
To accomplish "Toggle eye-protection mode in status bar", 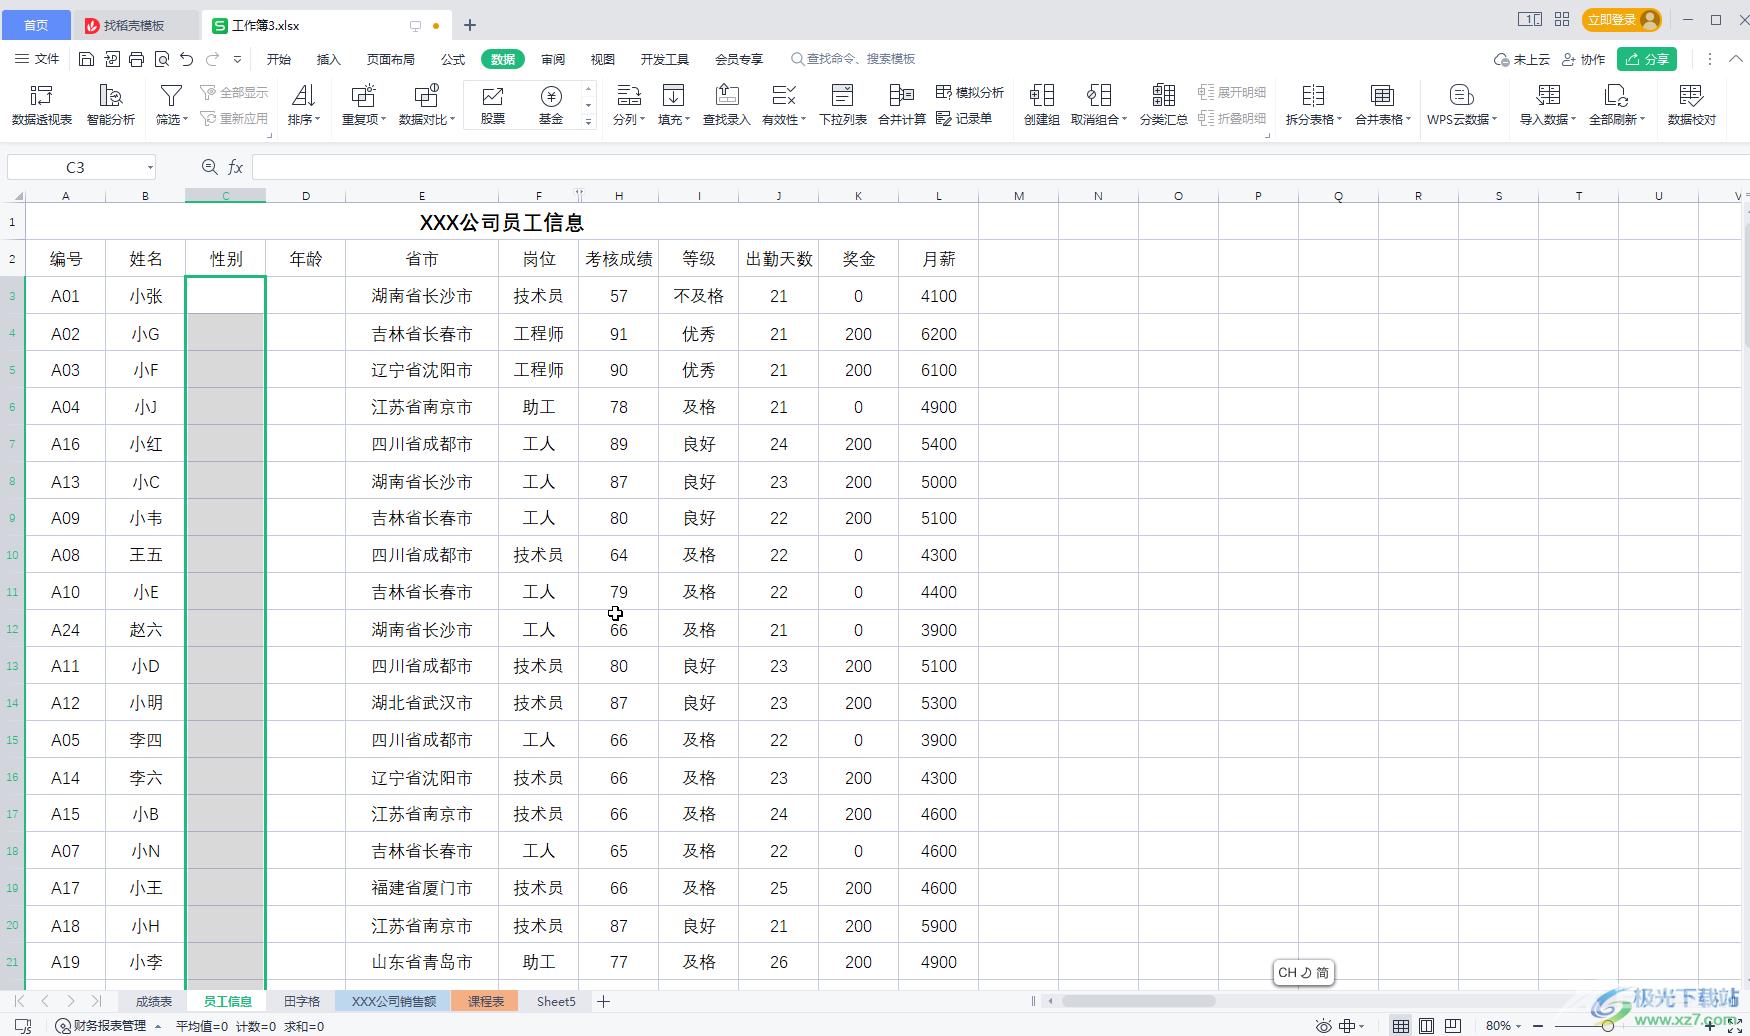I will (1323, 1026).
